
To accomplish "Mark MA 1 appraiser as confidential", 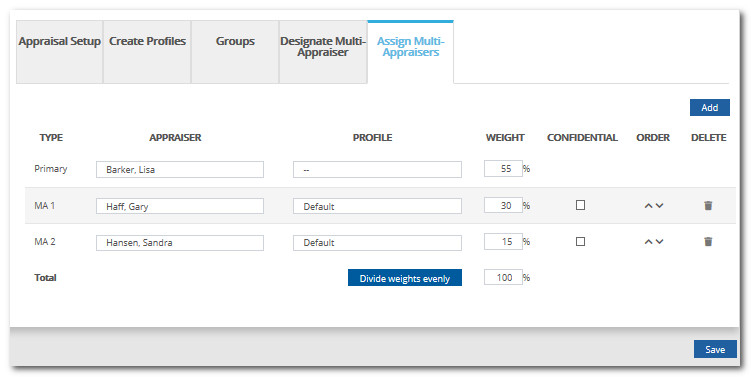I will click(x=580, y=205).
